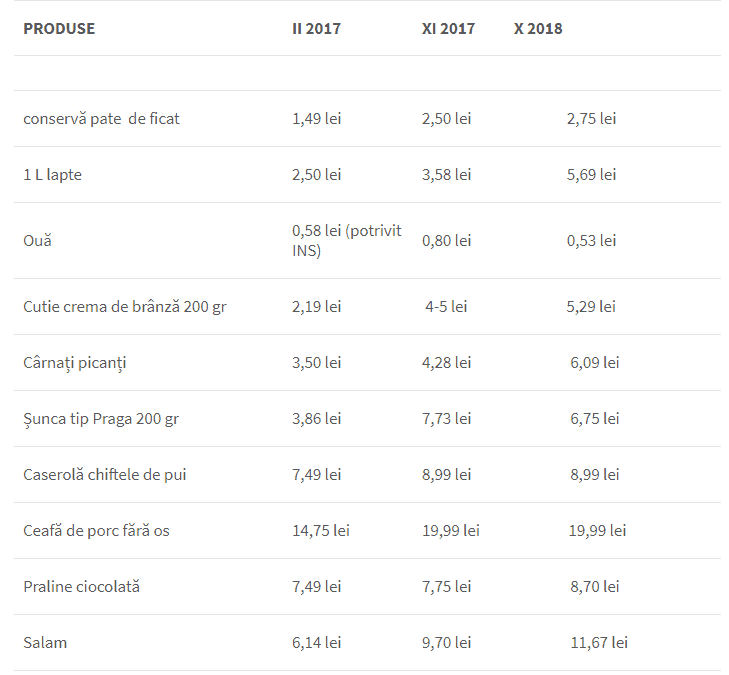Image resolution: width=729 pixels, height=675 pixels.
Task: Click the XI 2017 column header
Action: click(x=448, y=28)
